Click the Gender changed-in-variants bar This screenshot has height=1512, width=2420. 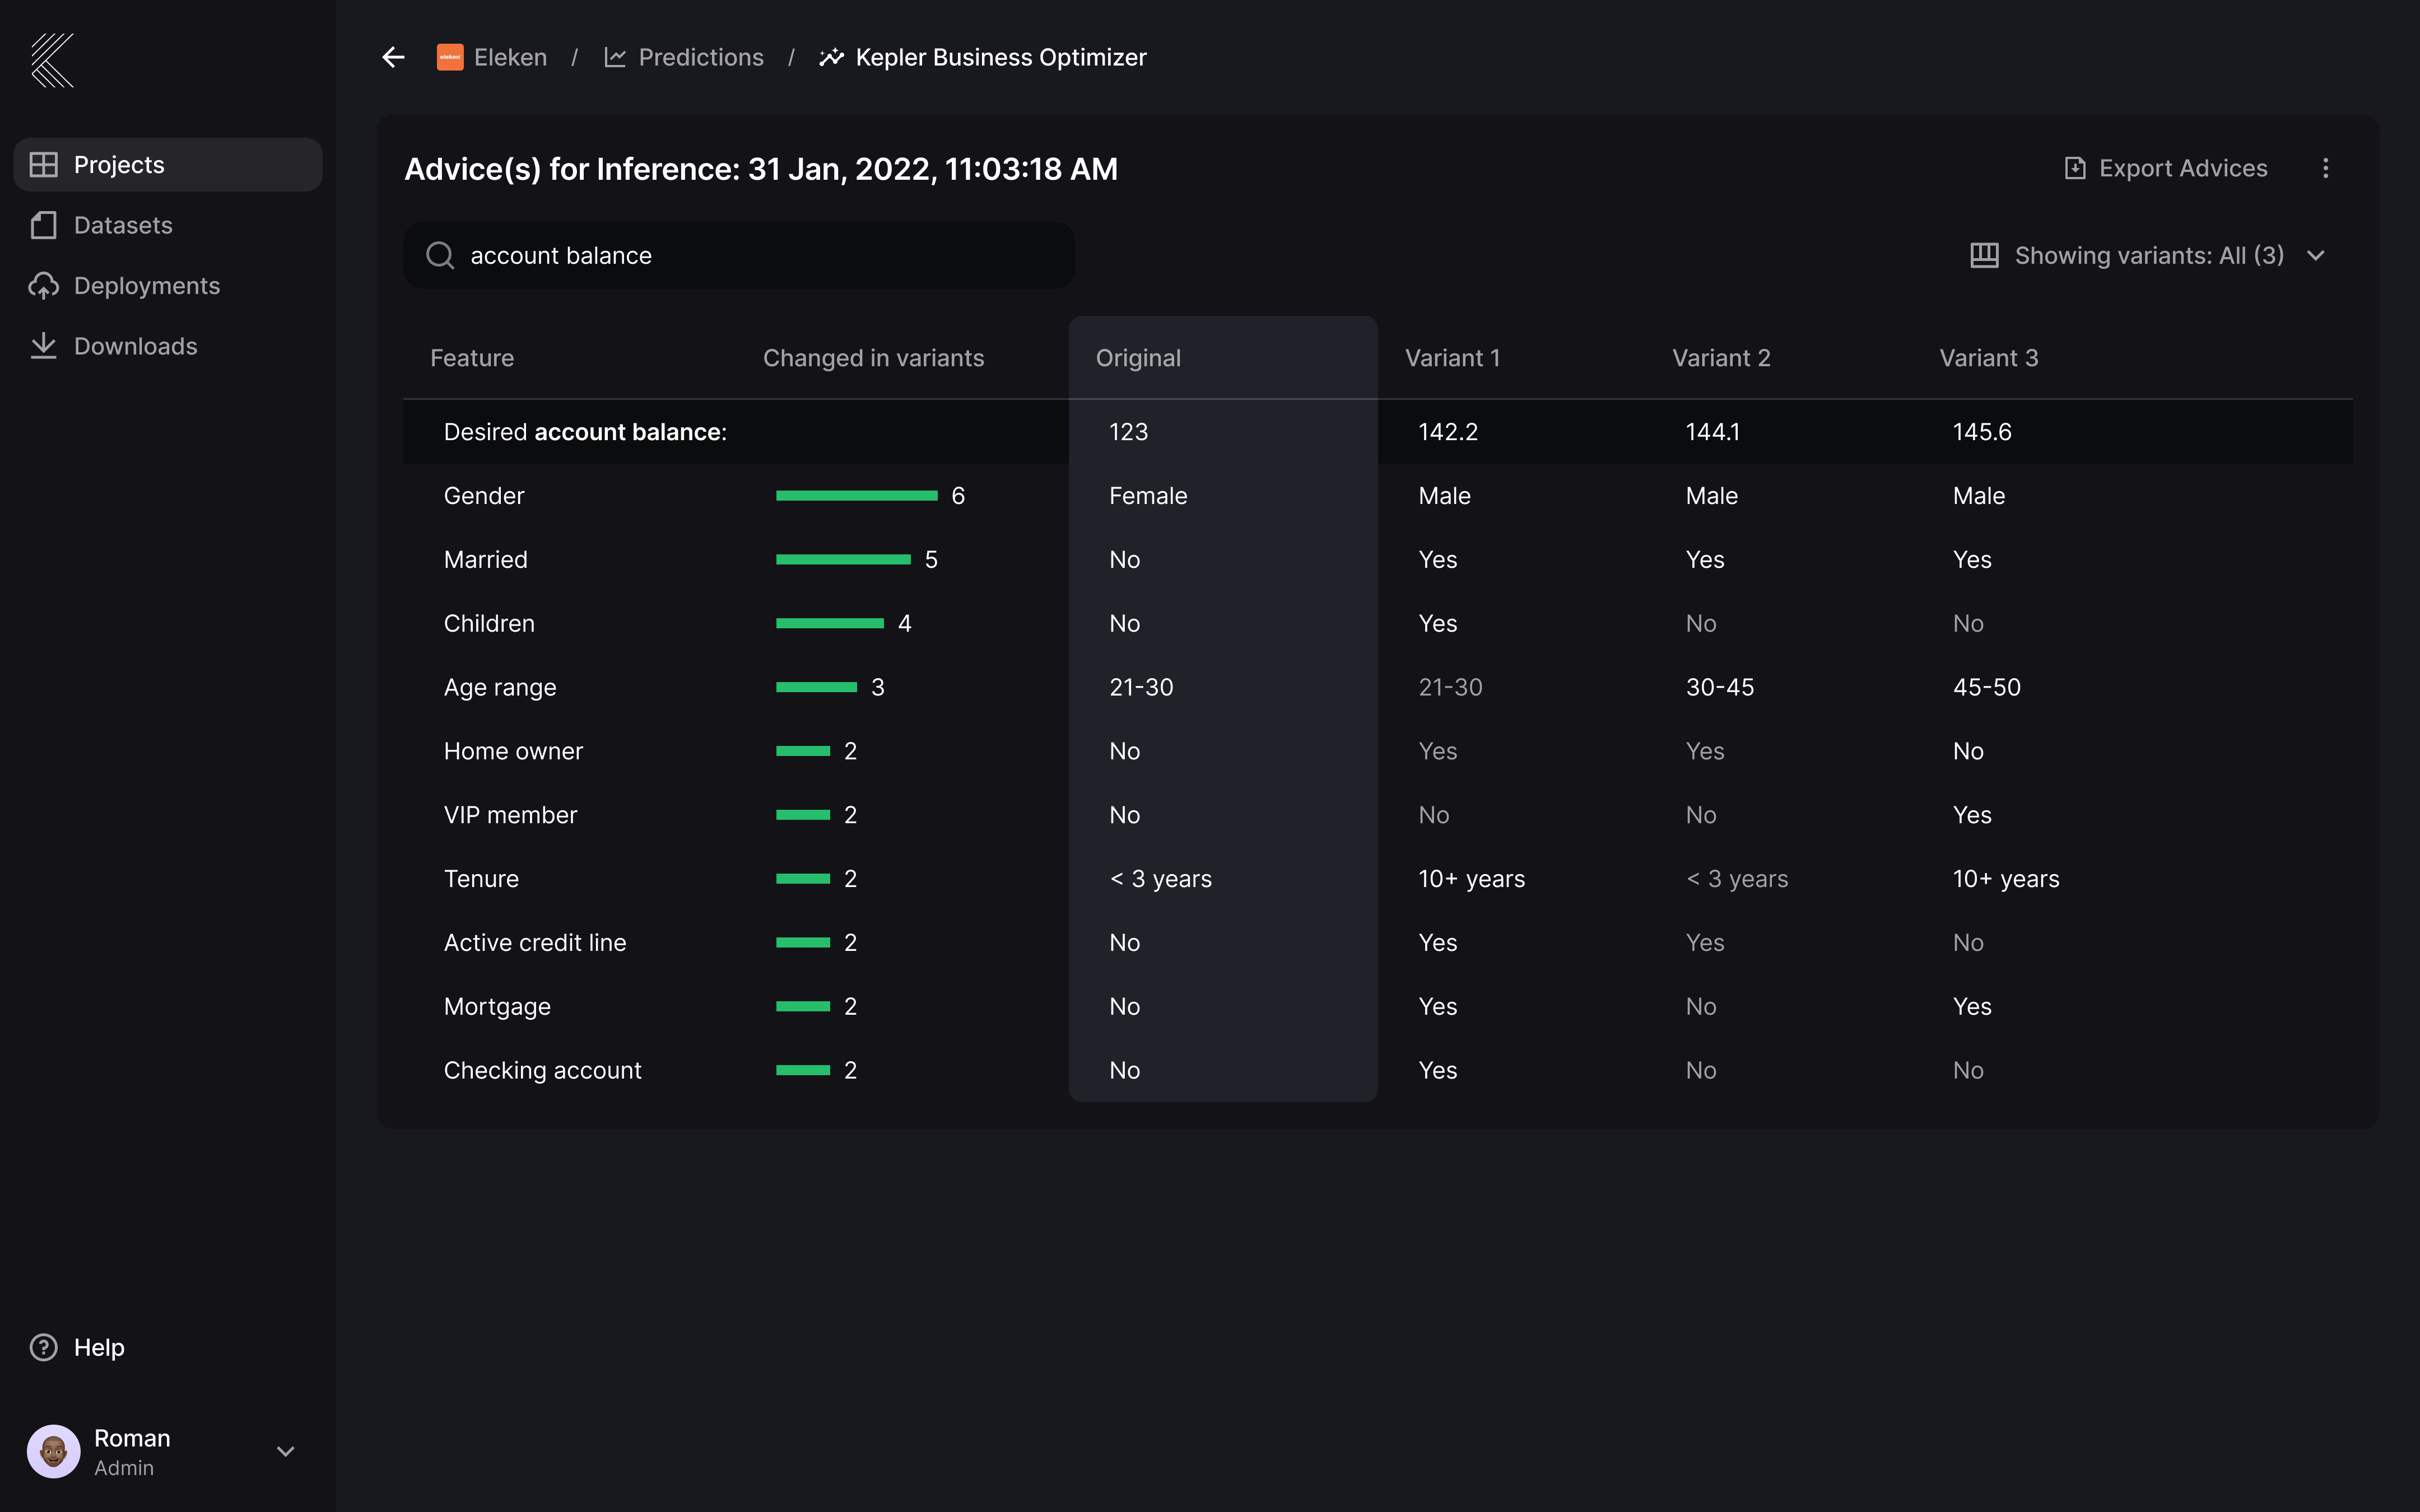point(857,495)
